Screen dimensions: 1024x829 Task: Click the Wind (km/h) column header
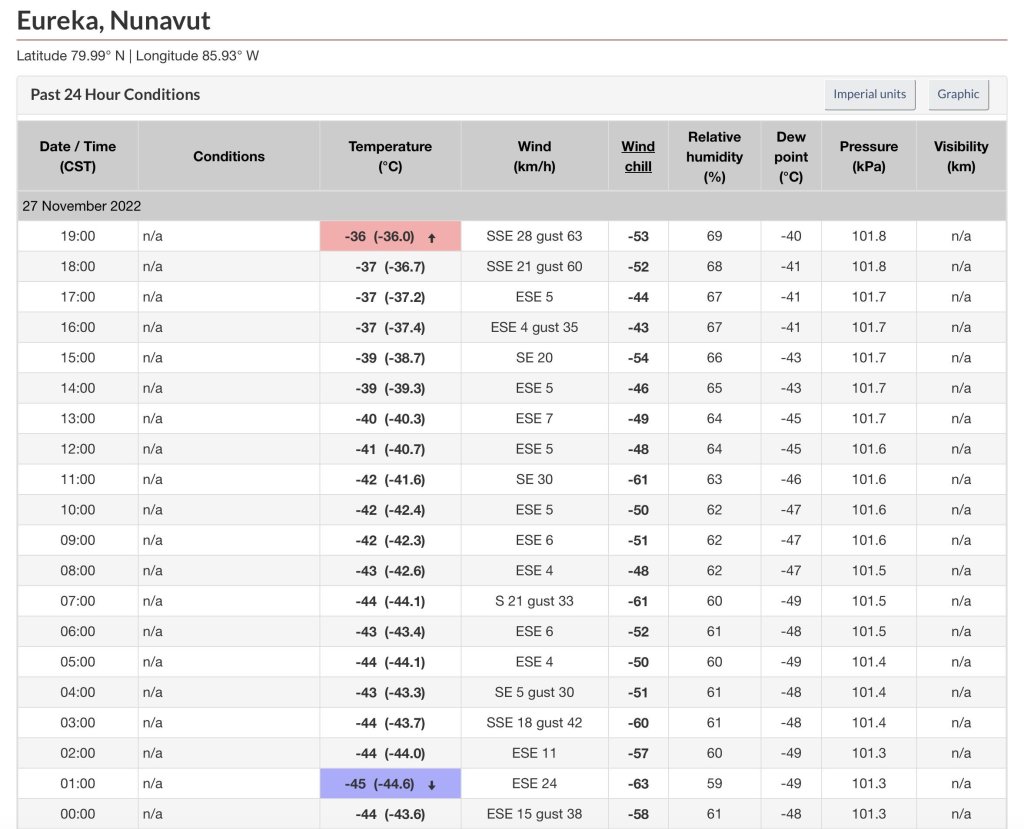tap(534, 156)
